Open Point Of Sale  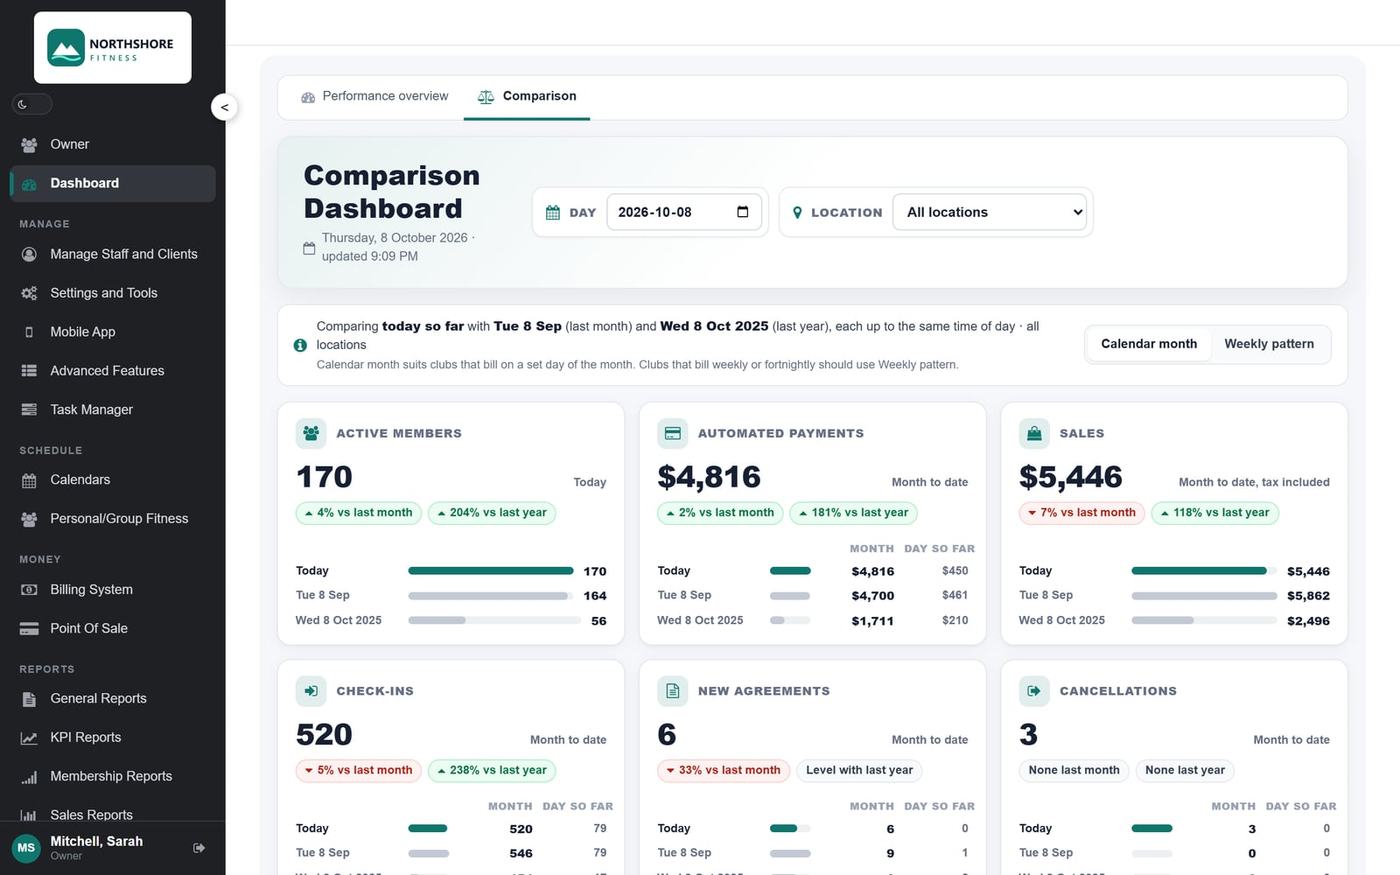click(x=112, y=629)
